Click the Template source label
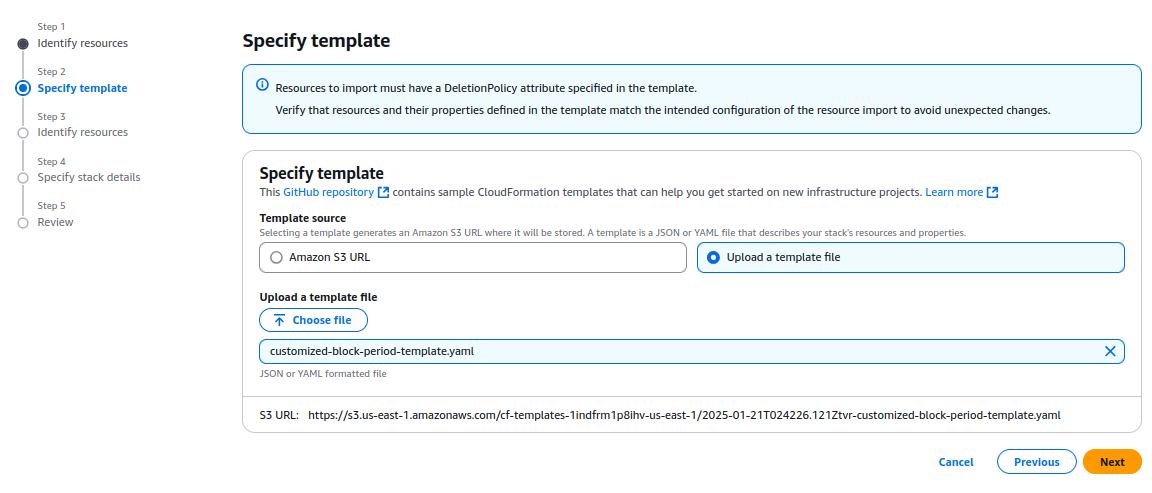The image size is (1152, 493). pyautogui.click(x=303, y=218)
